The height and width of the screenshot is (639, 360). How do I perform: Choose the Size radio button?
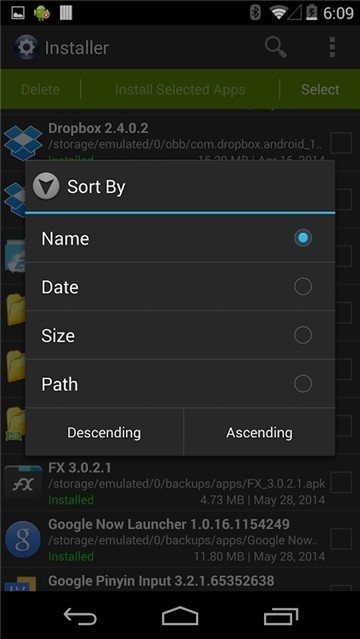tap(303, 335)
